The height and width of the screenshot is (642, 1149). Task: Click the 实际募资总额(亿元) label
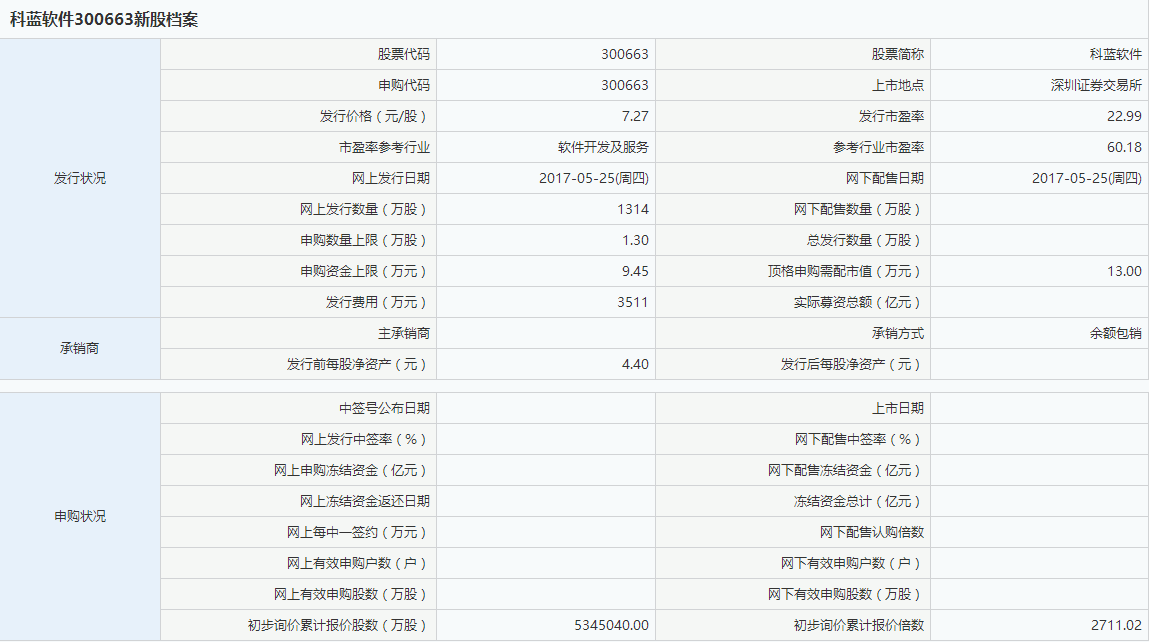[x=859, y=302]
